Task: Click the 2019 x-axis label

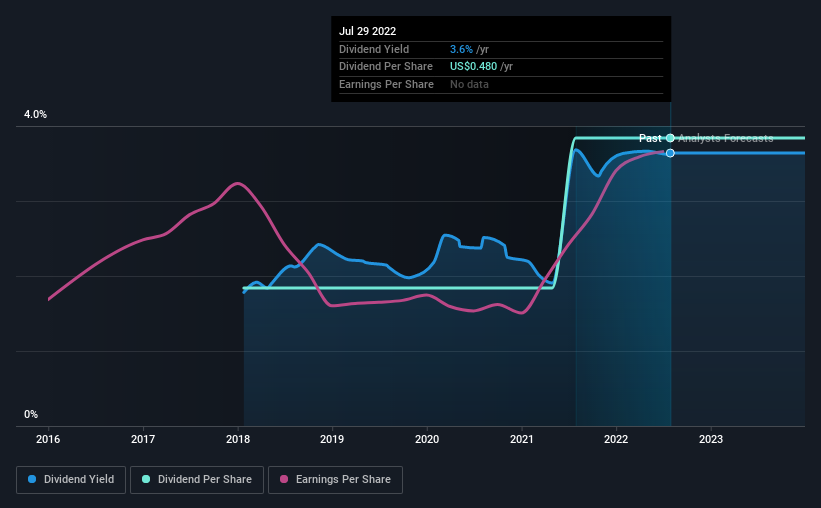Action: [x=332, y=439]
